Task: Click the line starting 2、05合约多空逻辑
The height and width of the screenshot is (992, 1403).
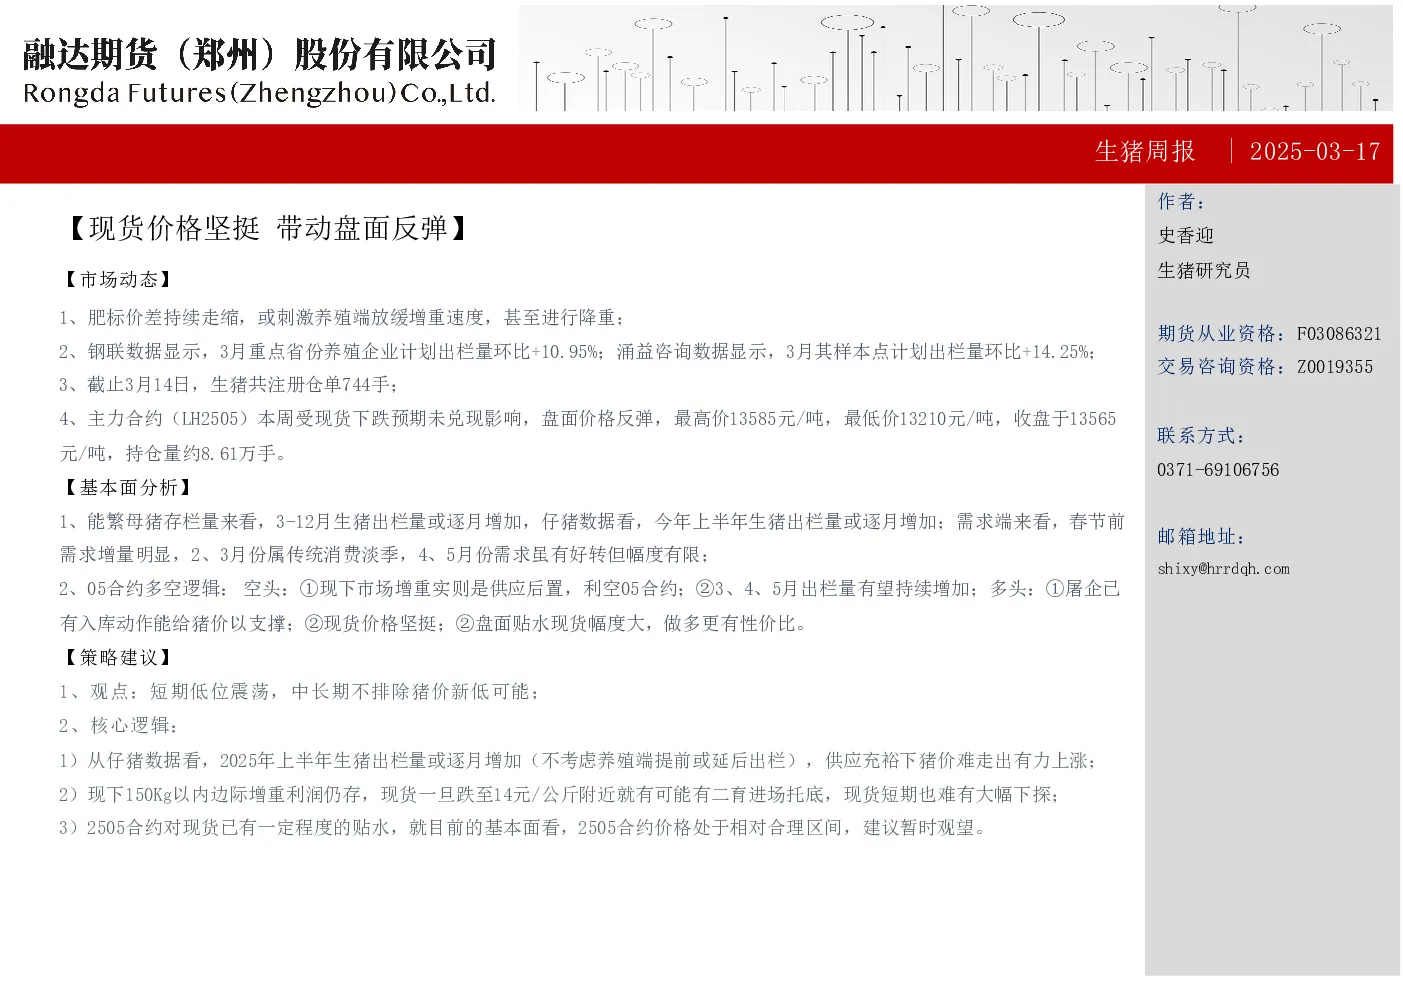Action: click(590, 588)
